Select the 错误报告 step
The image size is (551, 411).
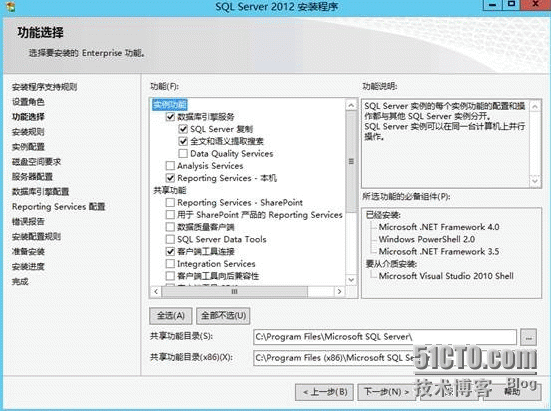pos(28,221)
